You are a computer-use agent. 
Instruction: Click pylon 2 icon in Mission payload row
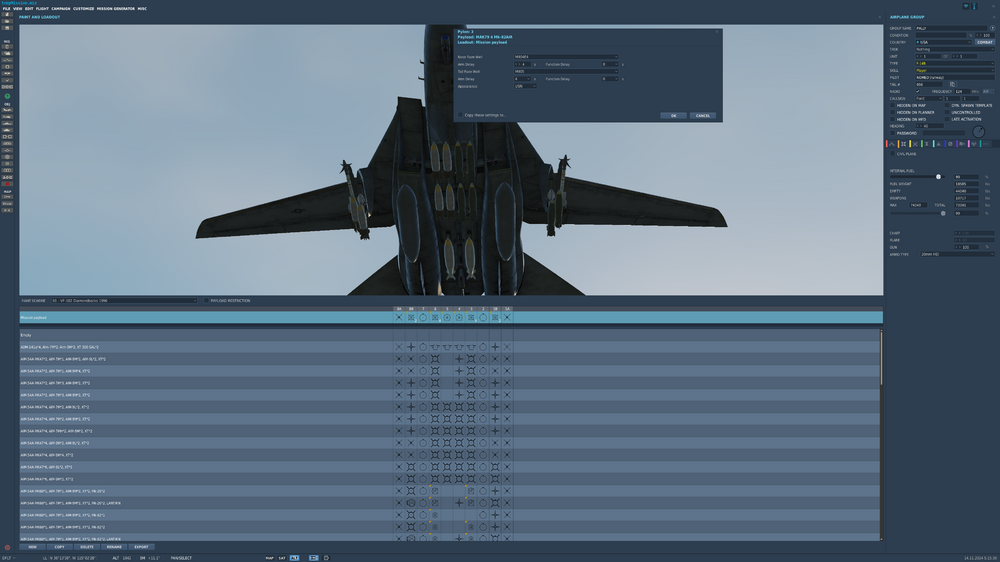[x=483, y=318]
